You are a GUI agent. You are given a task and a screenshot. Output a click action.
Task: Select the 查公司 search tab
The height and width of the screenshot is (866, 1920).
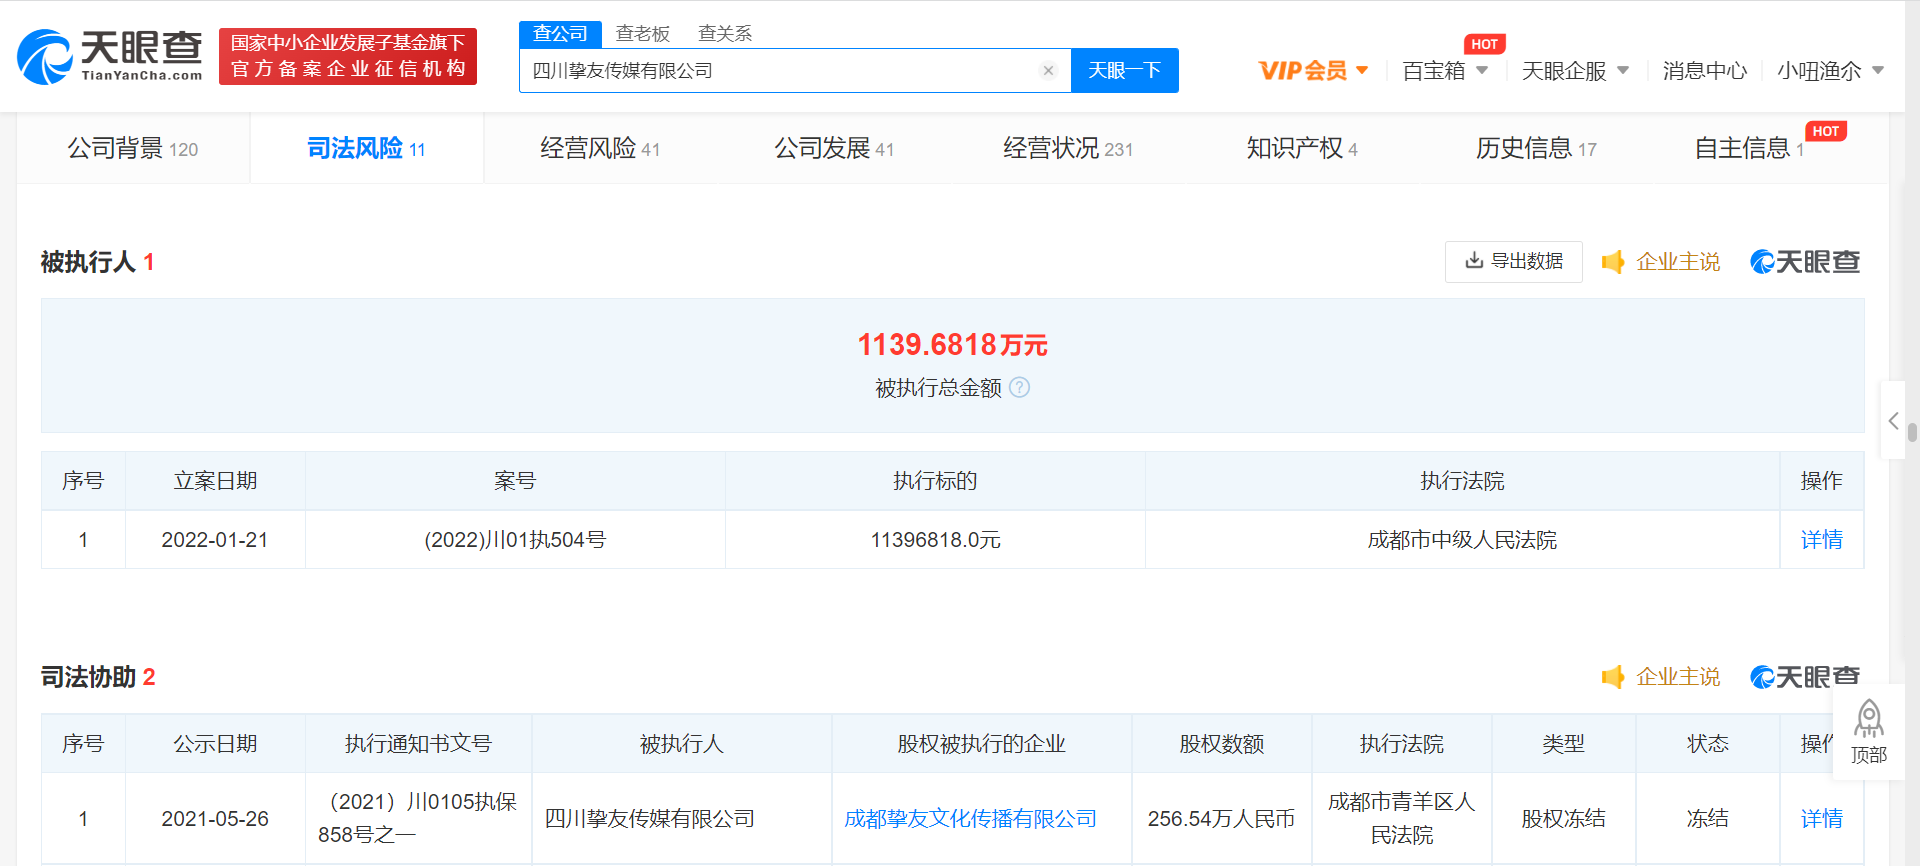pyautogui.click(x=560, y=34)
